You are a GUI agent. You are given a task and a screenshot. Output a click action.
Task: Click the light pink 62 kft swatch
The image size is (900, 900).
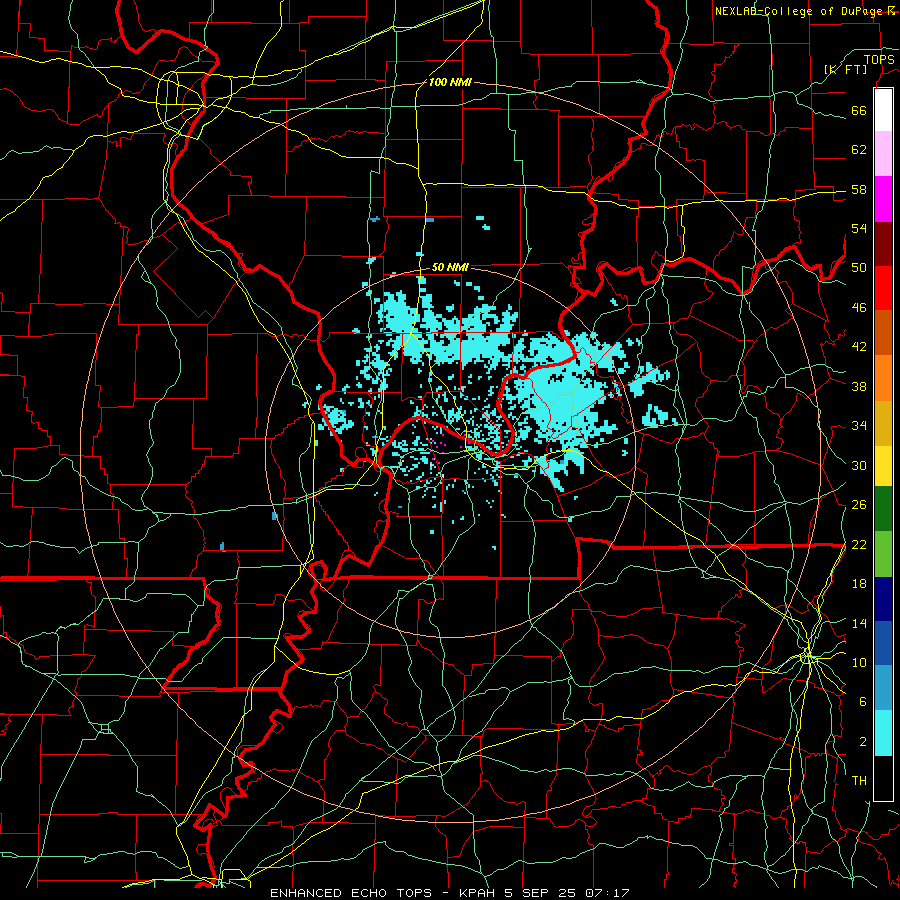point(883,153)
